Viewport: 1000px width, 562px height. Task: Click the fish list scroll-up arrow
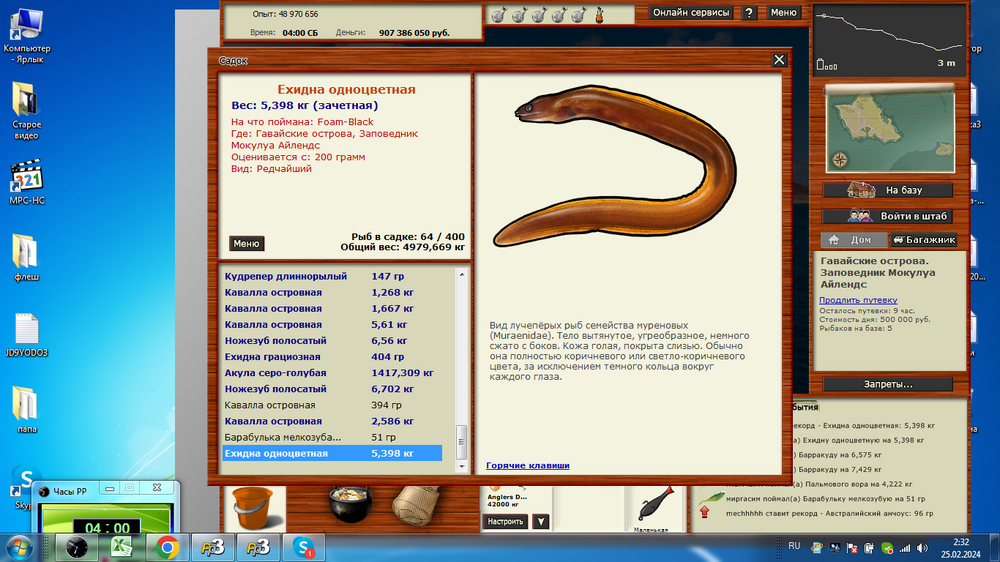pos(462,274)
